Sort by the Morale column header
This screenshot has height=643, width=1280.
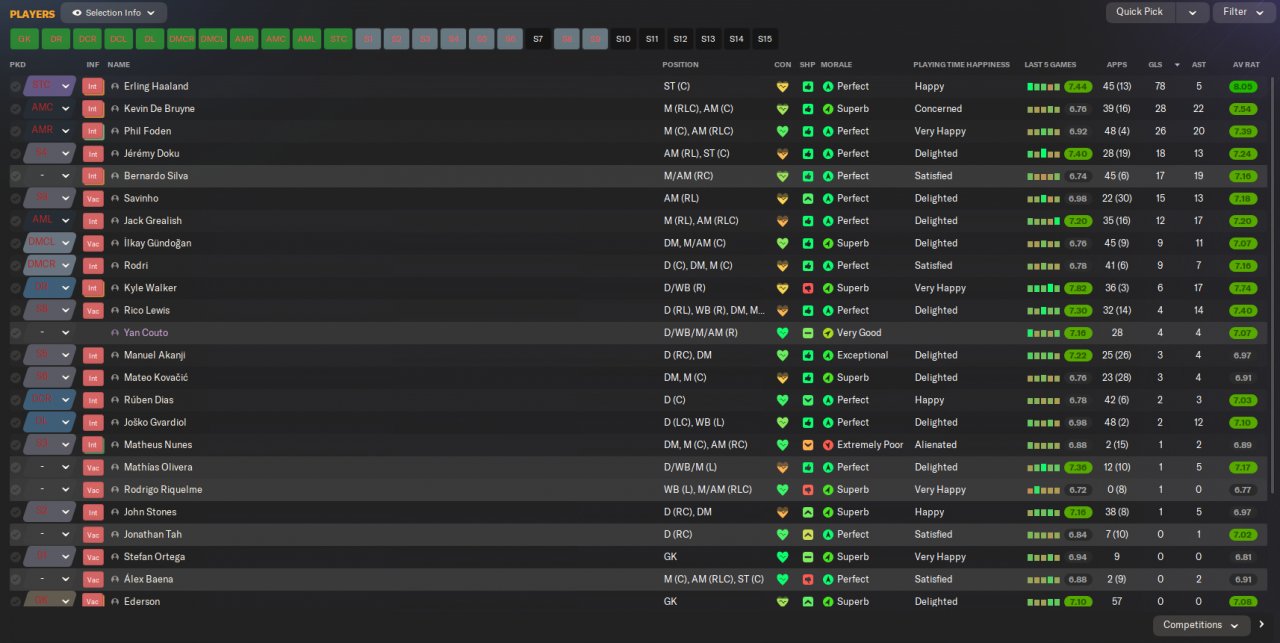[836, 65]
